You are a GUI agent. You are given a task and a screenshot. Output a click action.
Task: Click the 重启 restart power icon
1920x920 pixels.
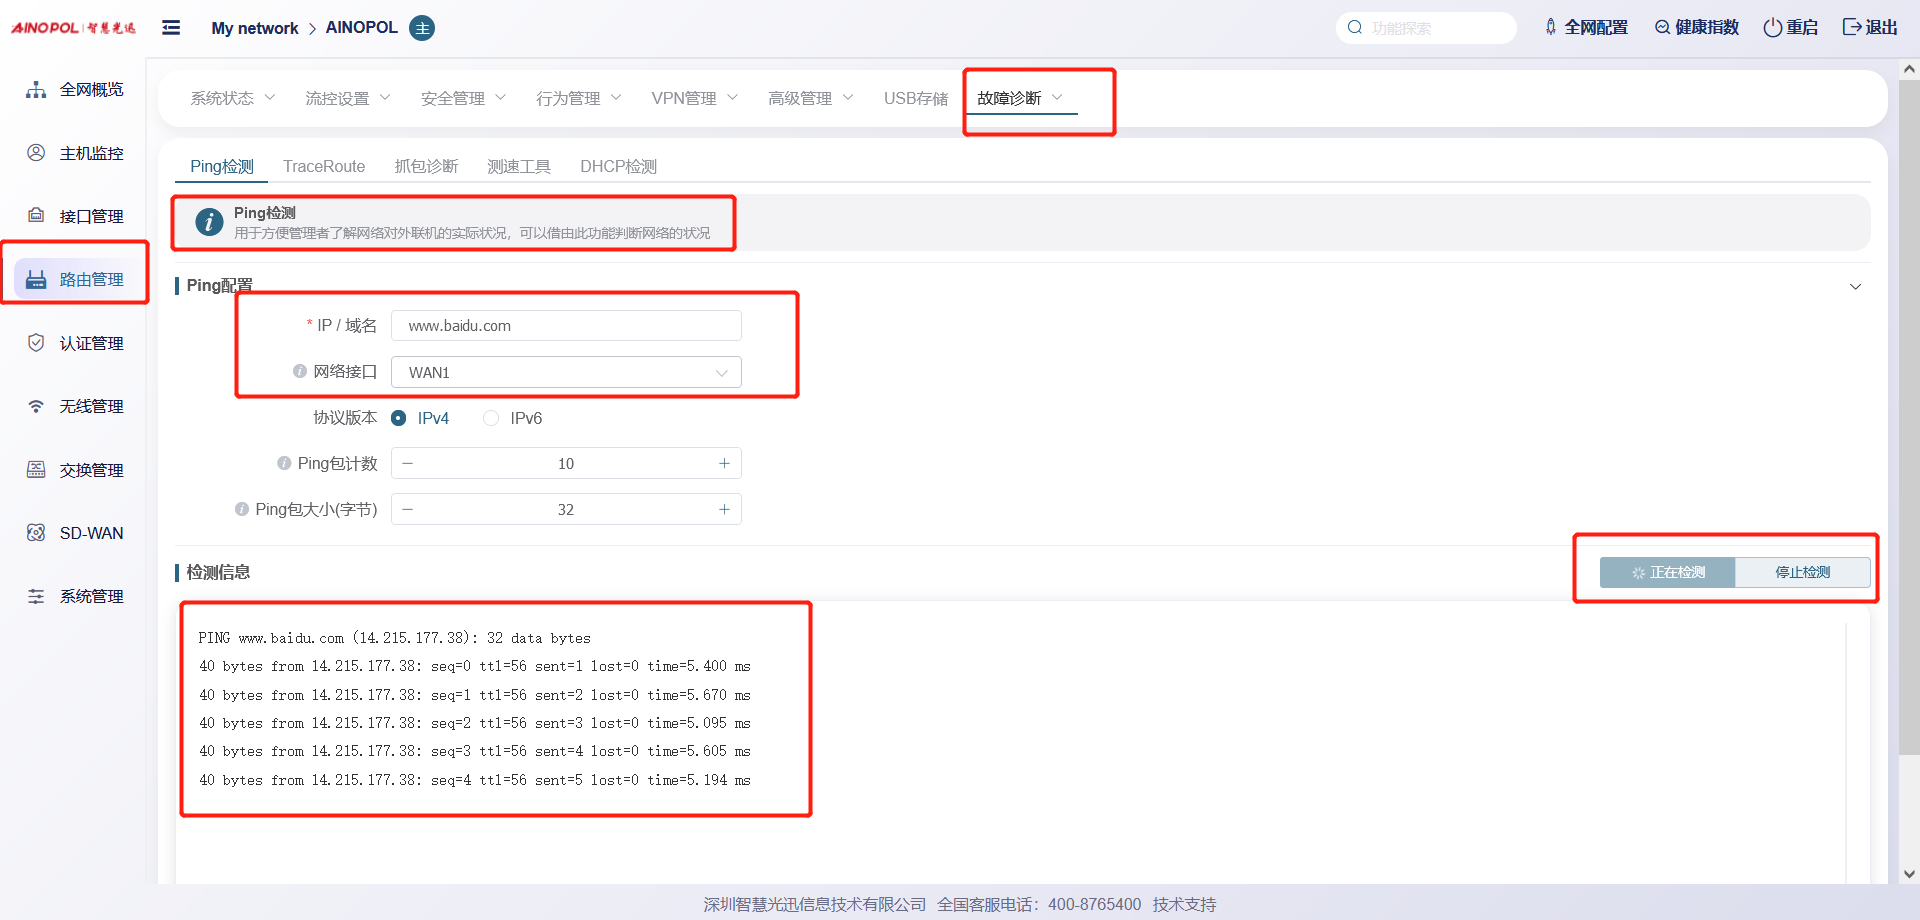[x=1772, y=28]
